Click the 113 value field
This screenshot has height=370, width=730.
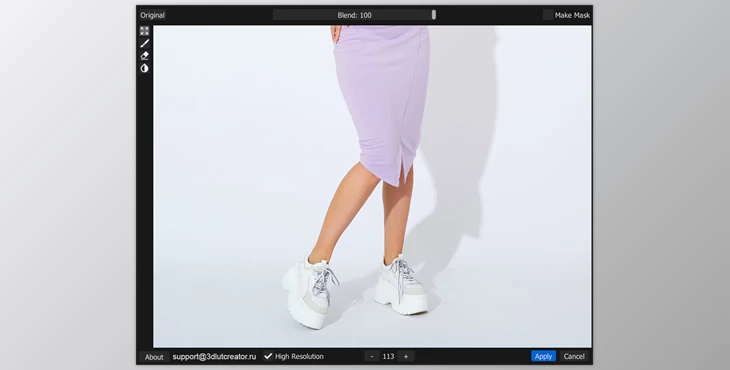[x=388, y=357]
